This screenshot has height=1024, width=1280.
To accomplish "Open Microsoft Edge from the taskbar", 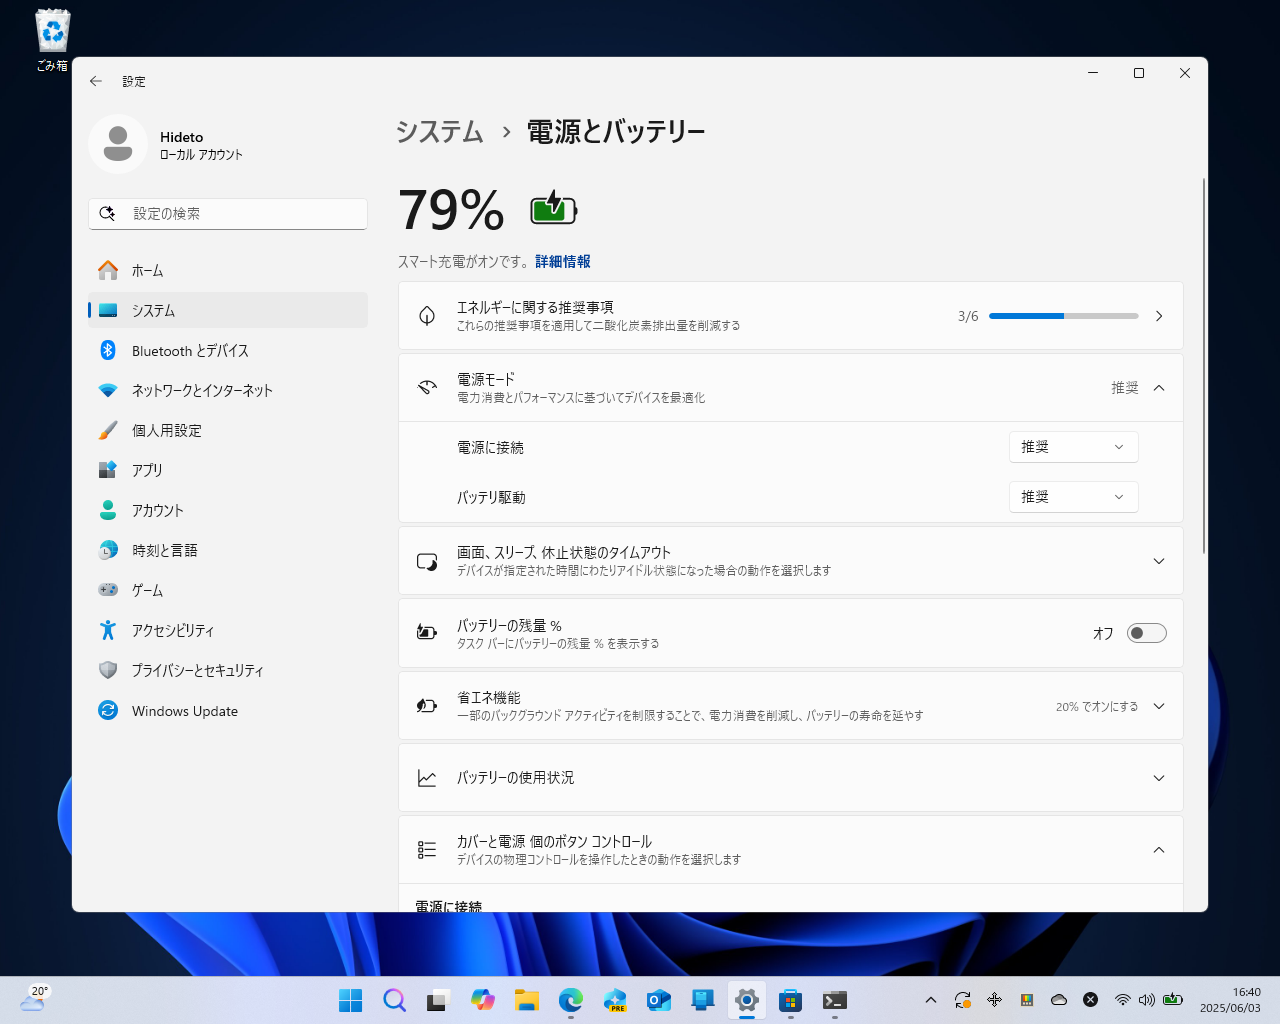I will 571,998.
